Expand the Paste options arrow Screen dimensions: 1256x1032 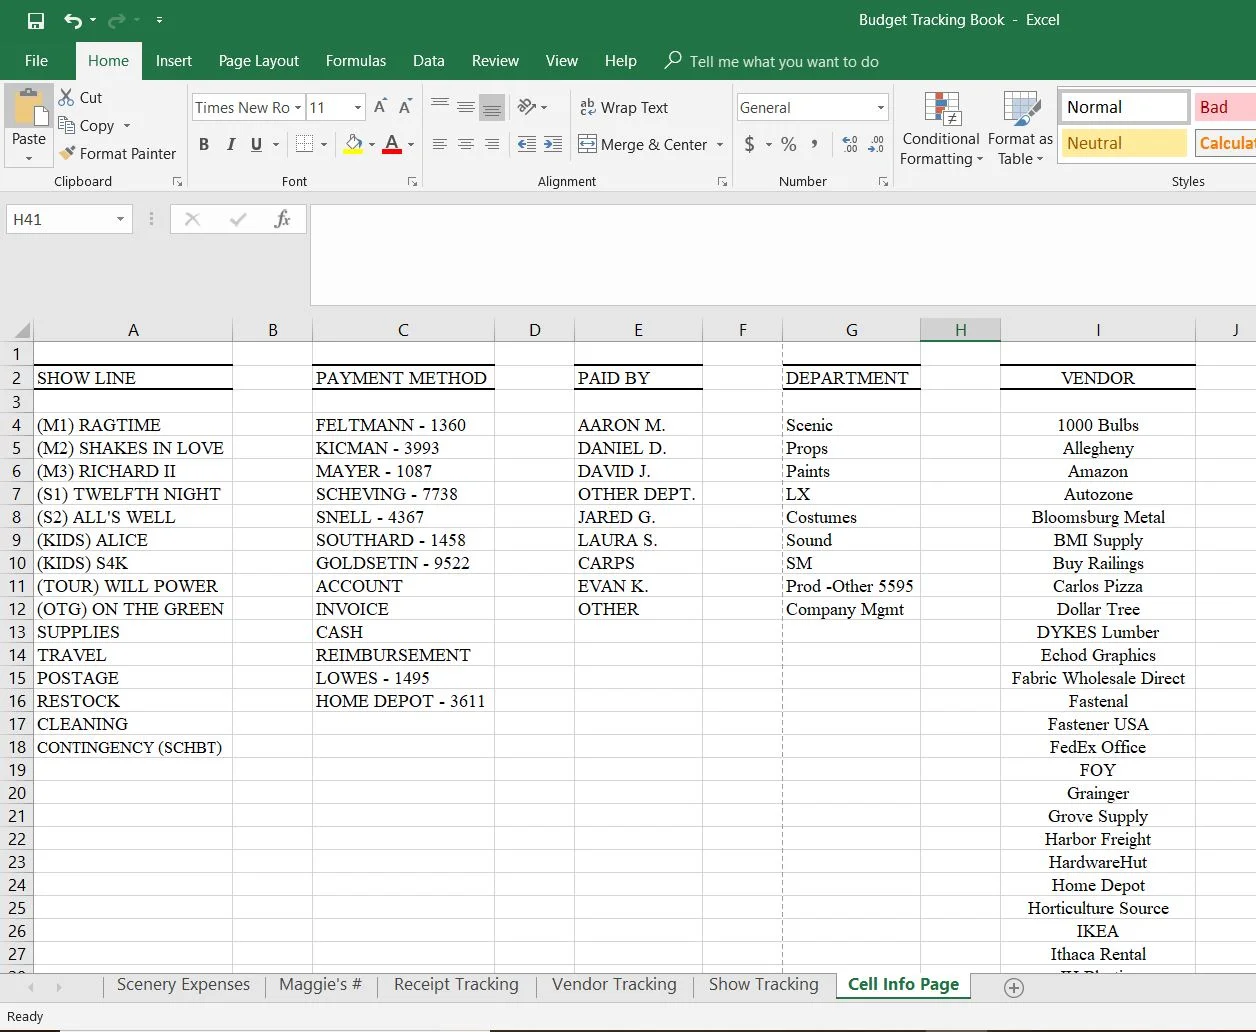point(29,158)
